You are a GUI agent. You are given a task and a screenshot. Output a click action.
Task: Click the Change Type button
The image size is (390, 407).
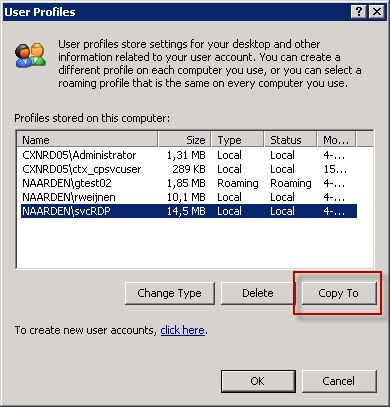pos(170,293)
